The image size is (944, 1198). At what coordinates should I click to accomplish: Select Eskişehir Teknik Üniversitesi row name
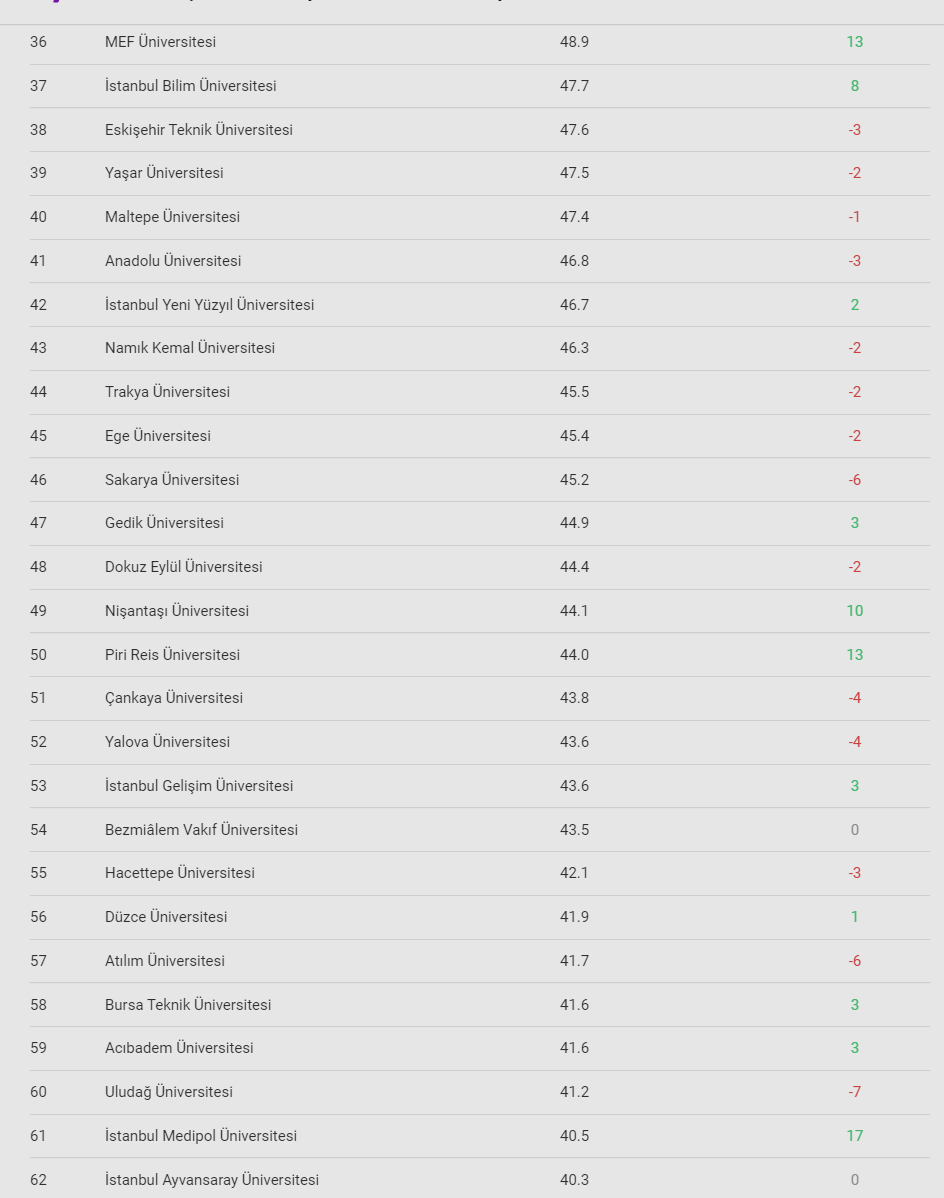[x=198, y=130]
